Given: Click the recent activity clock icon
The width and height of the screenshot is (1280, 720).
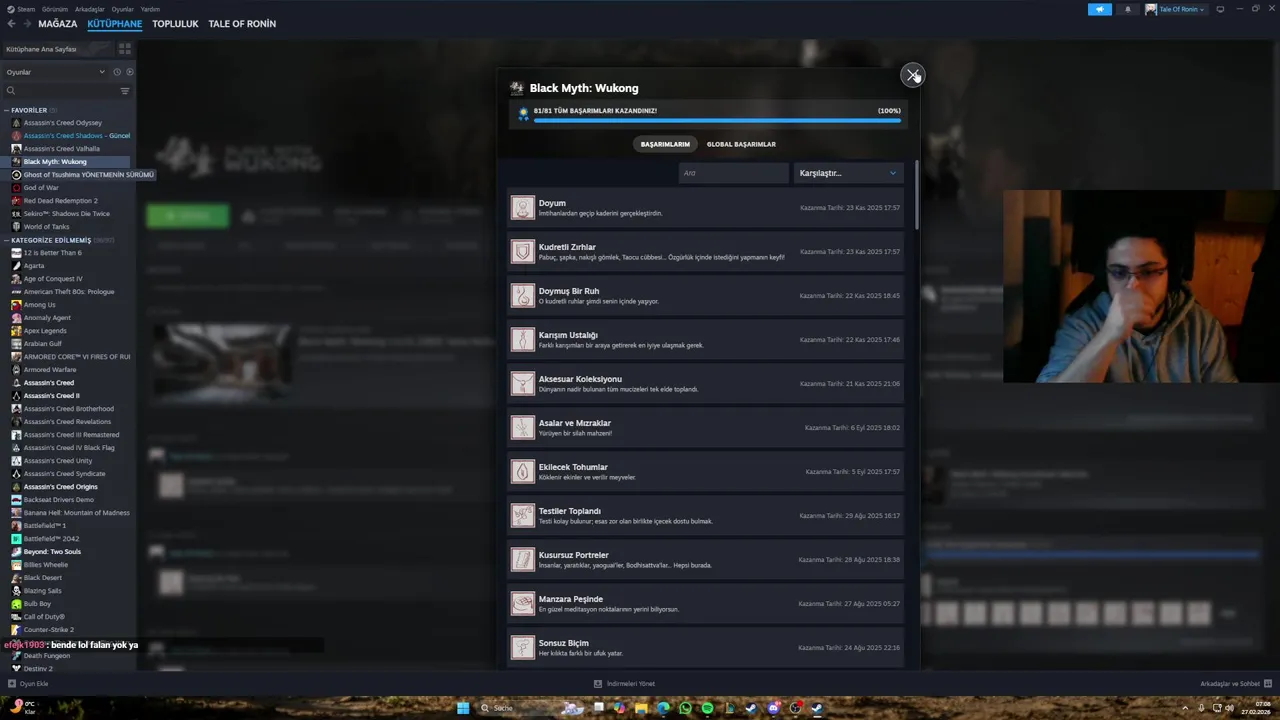Looking at the screenshot, I should point(117,72).
